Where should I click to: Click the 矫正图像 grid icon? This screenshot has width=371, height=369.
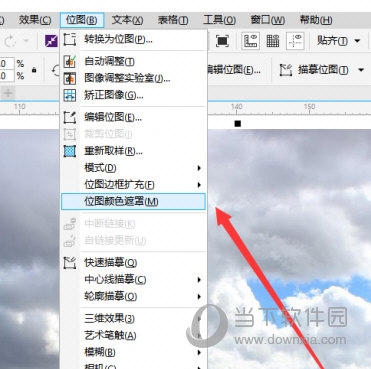(x=70, y=95)
